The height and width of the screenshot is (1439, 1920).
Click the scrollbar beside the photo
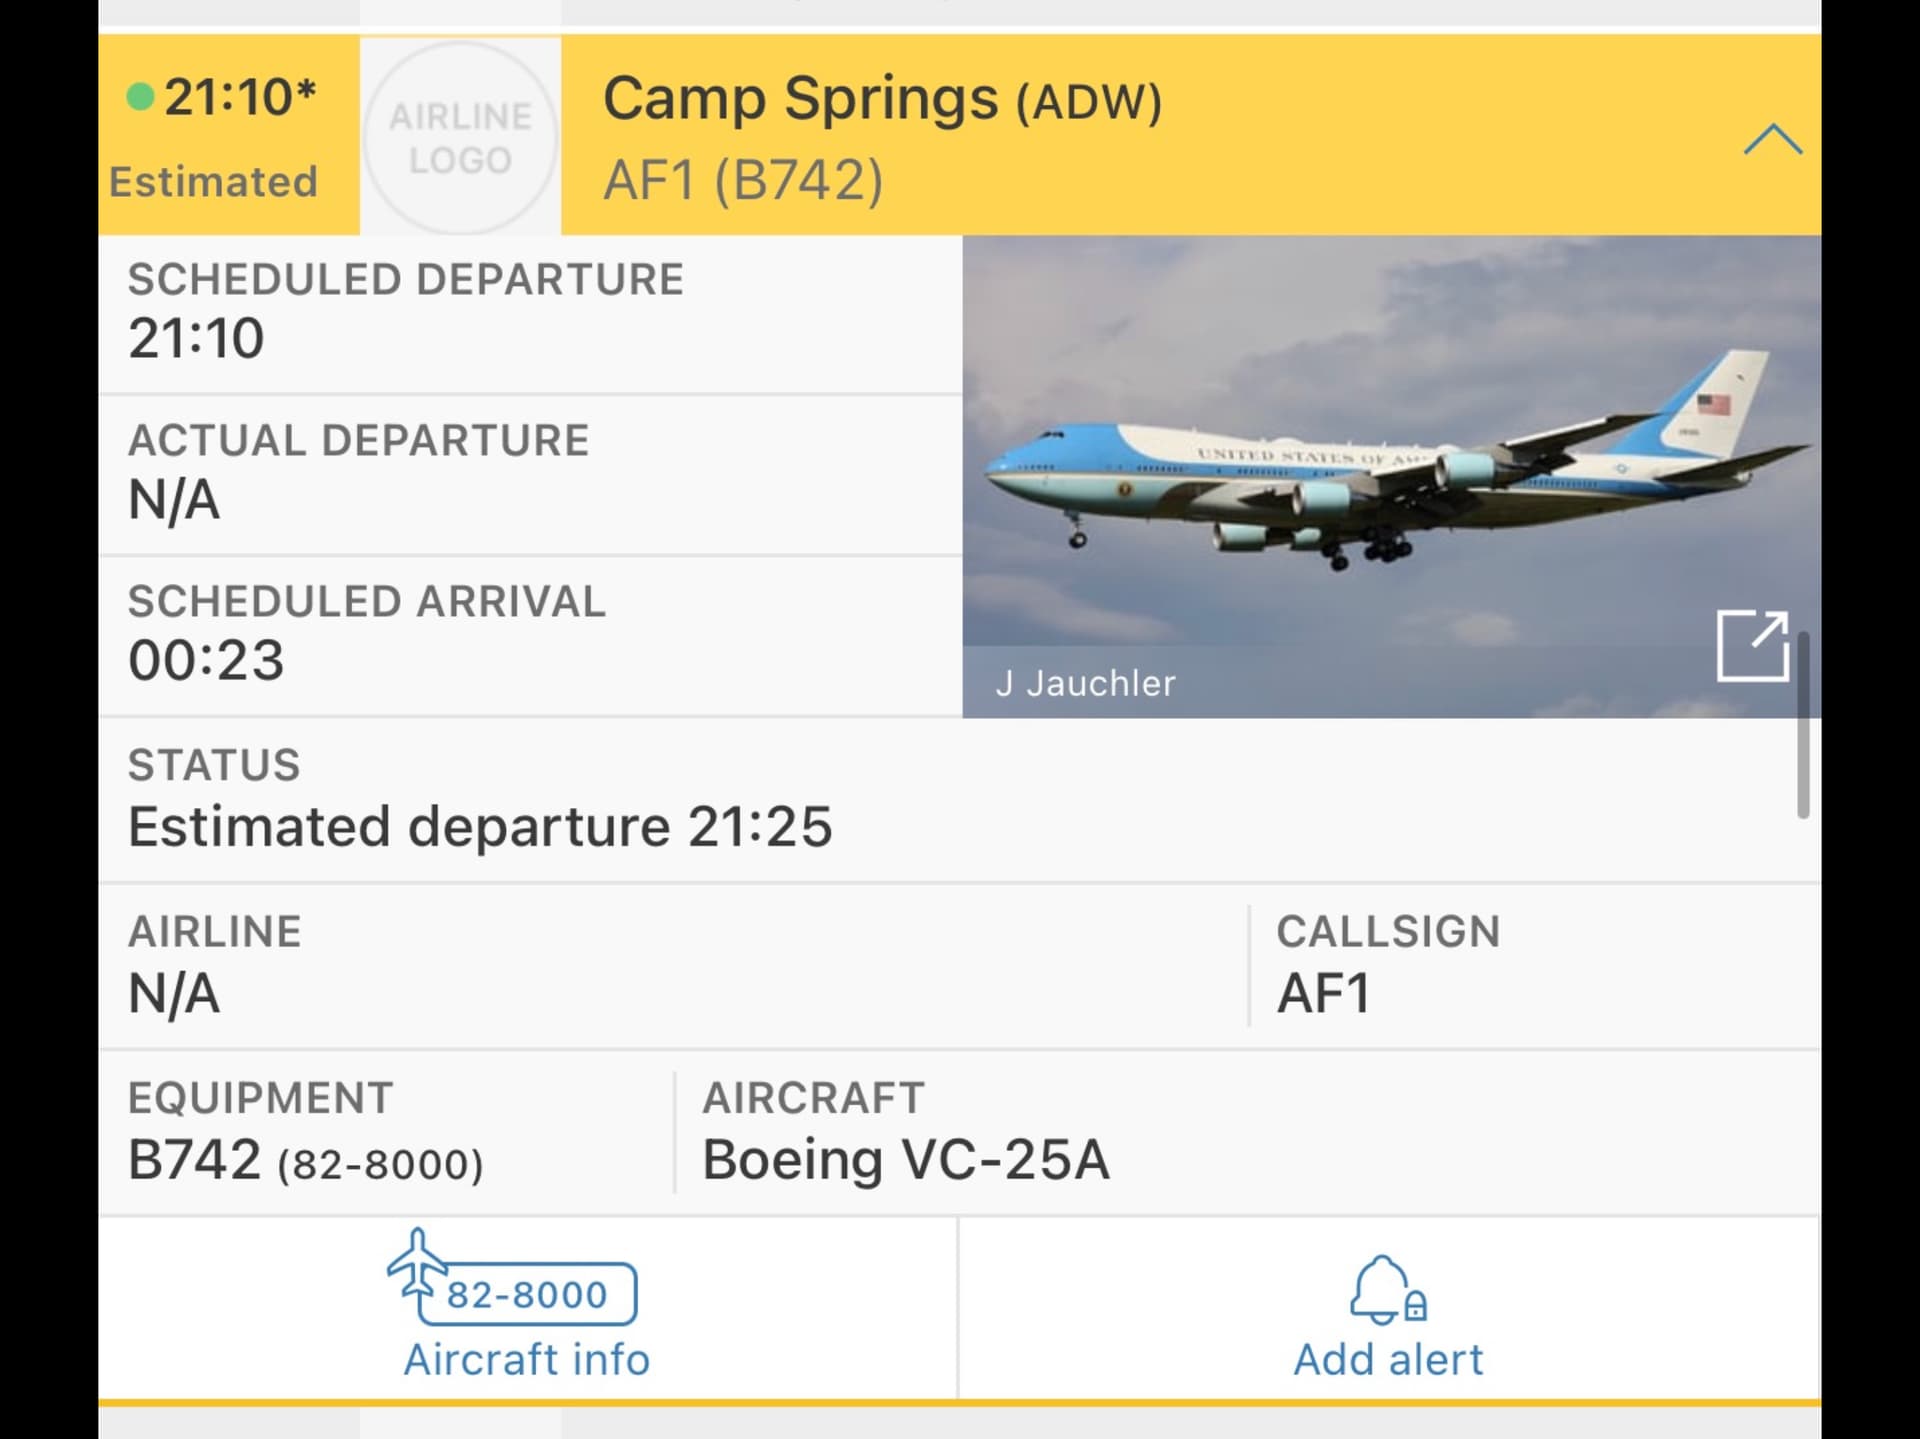pyautogui.click(x=1803, y=725)
